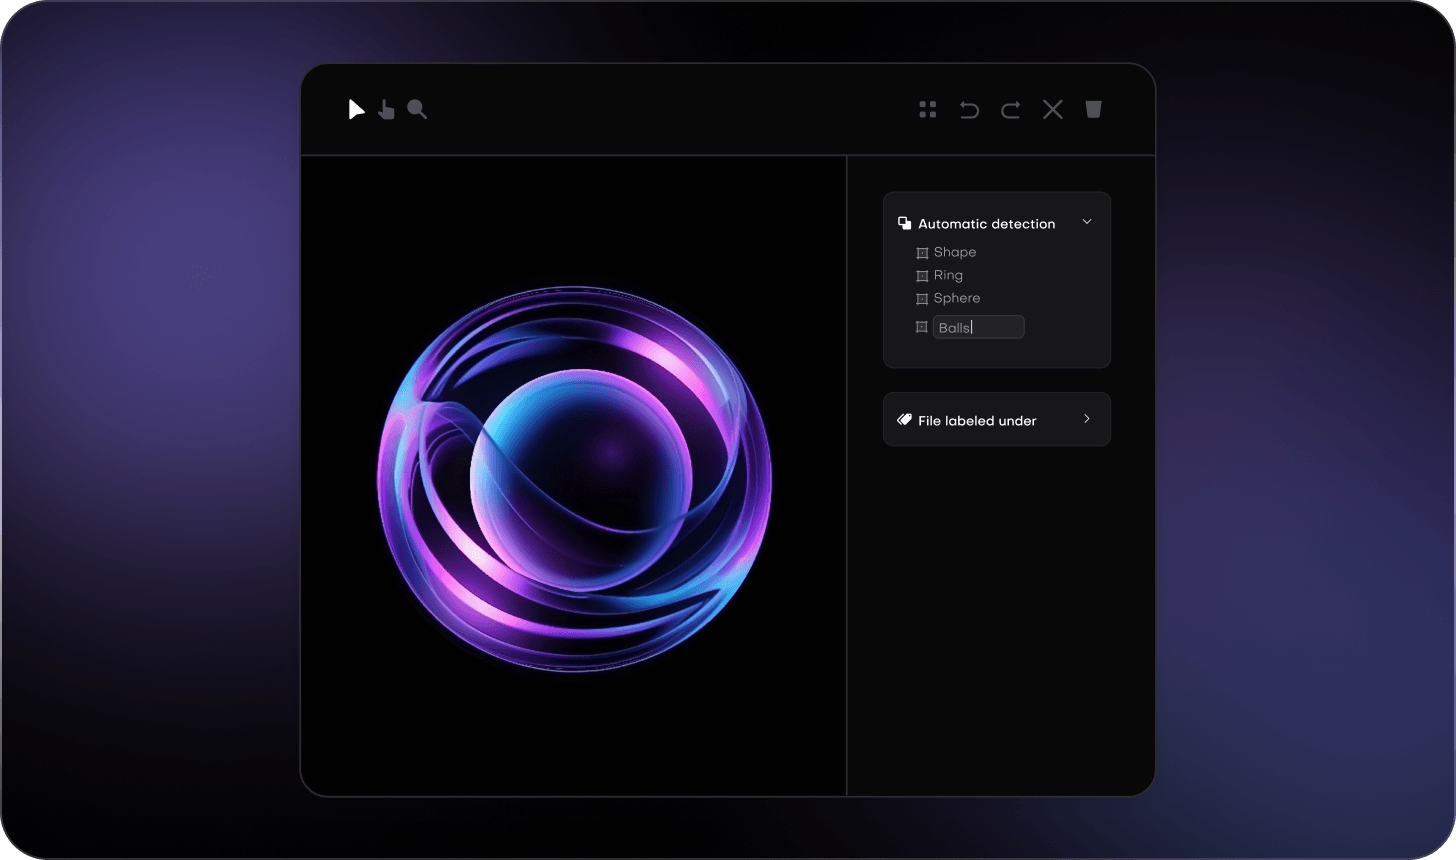Activate the hand pointer tool
This screenshot has height=860, width=1456.
click(387, 109)
